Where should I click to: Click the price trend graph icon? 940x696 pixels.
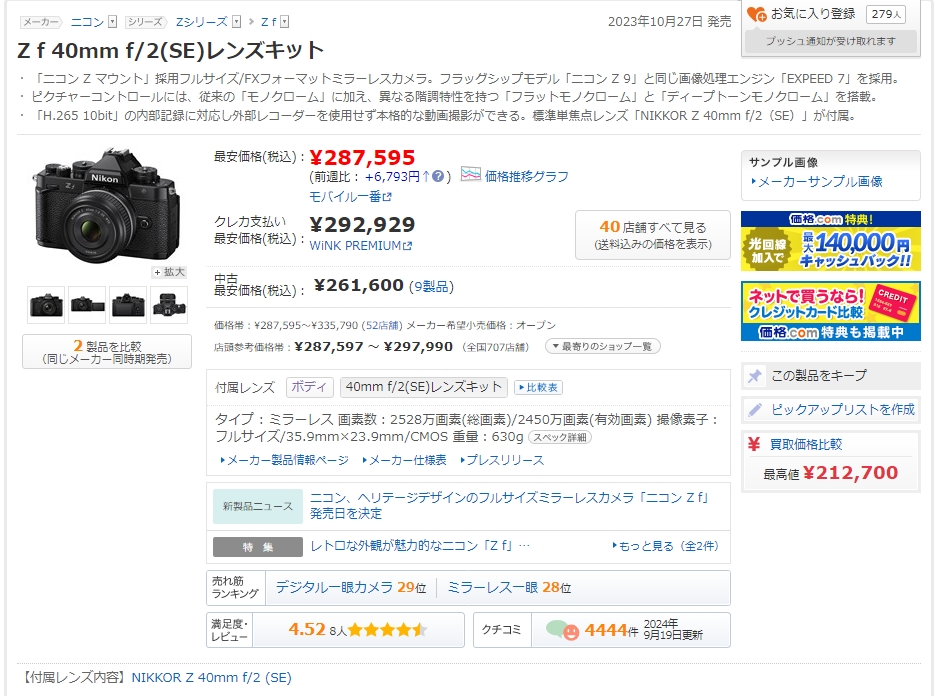[470, 176]
